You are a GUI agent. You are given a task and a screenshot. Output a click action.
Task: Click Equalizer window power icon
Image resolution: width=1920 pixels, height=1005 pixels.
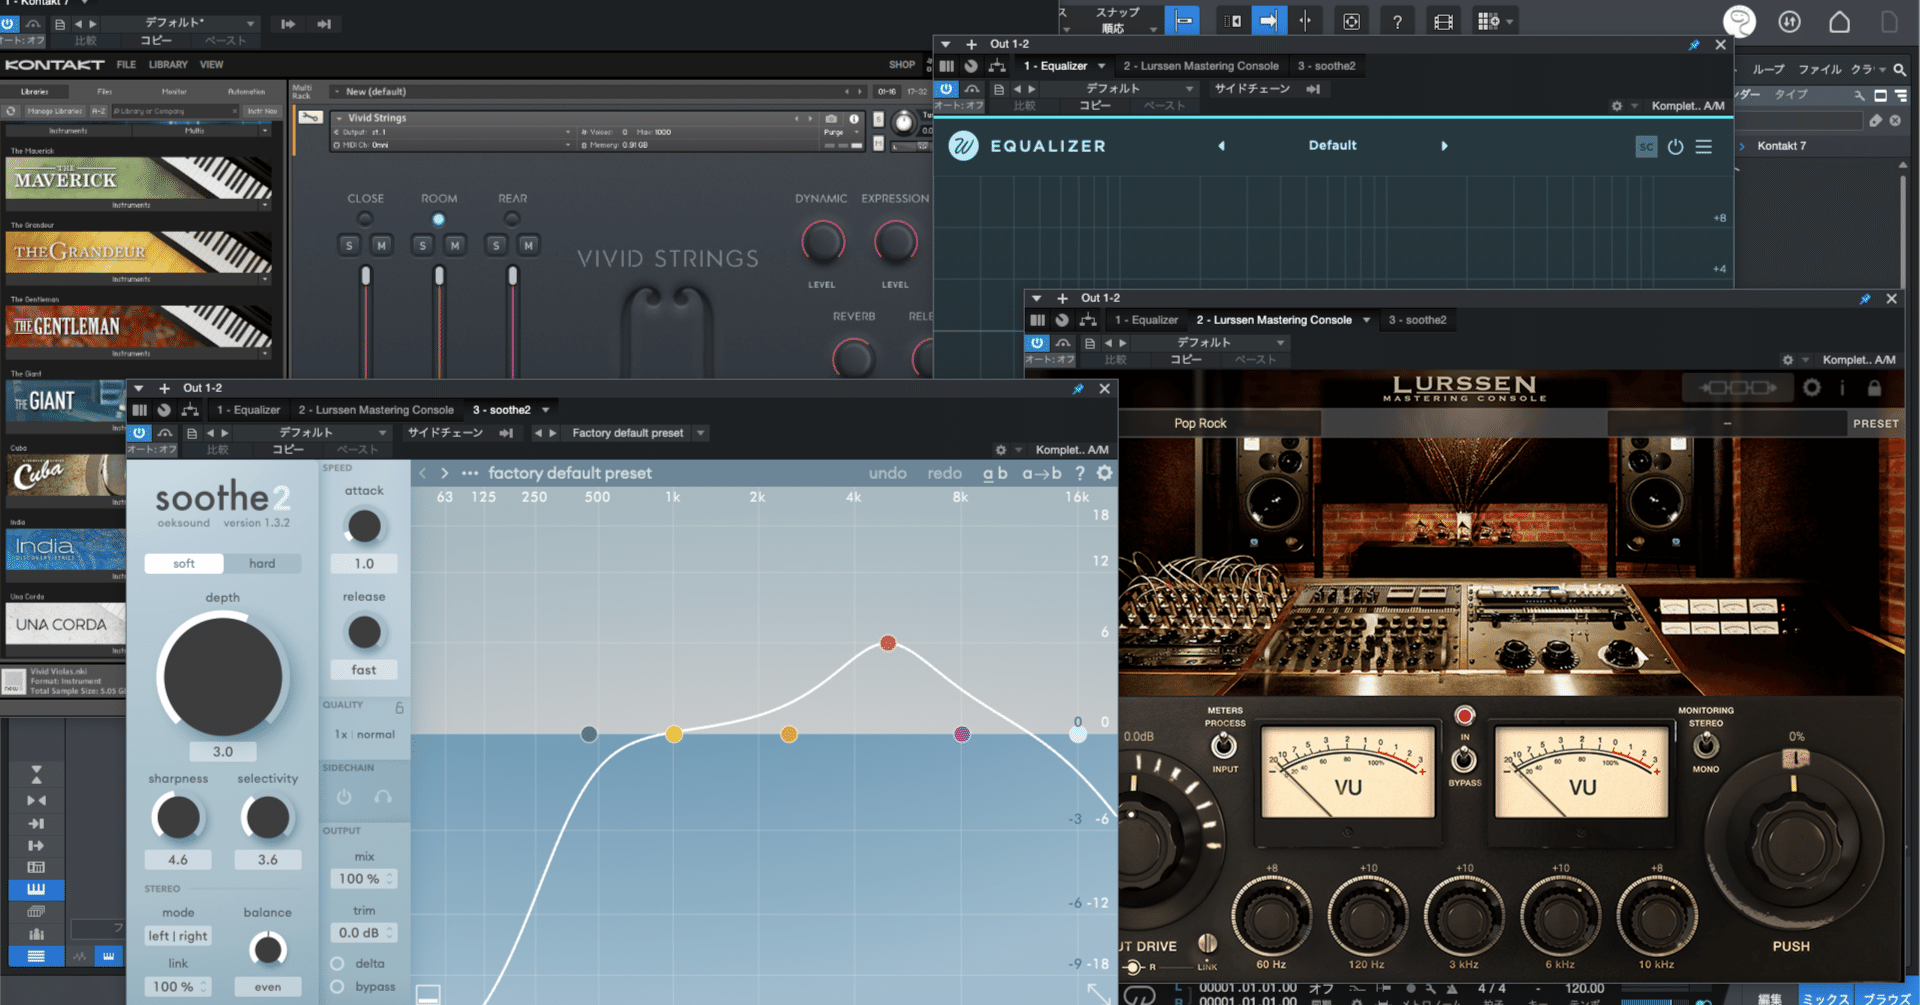tap(1675, 146)
